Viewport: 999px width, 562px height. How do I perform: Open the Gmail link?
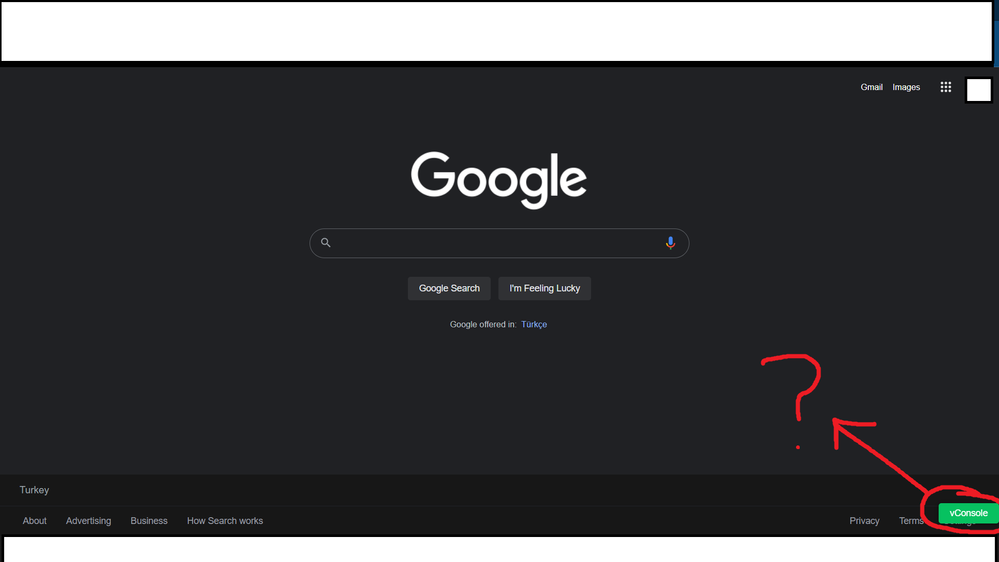click(x=872, y=87)
